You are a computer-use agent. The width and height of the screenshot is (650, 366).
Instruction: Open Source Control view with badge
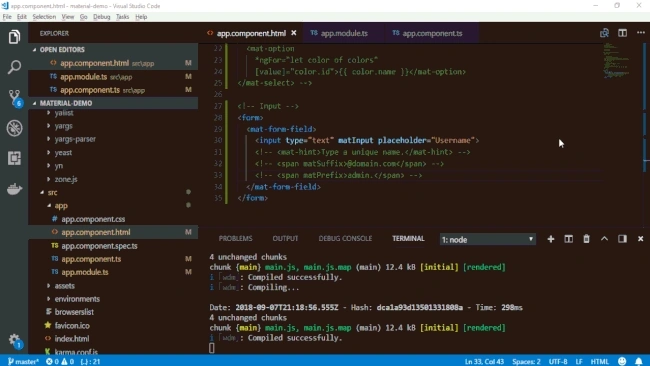coord(15,98)
